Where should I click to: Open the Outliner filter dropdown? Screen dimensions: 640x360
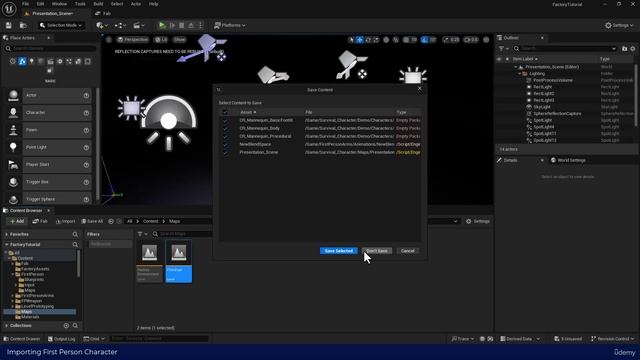pyautogui.click(x=503, y=49)
